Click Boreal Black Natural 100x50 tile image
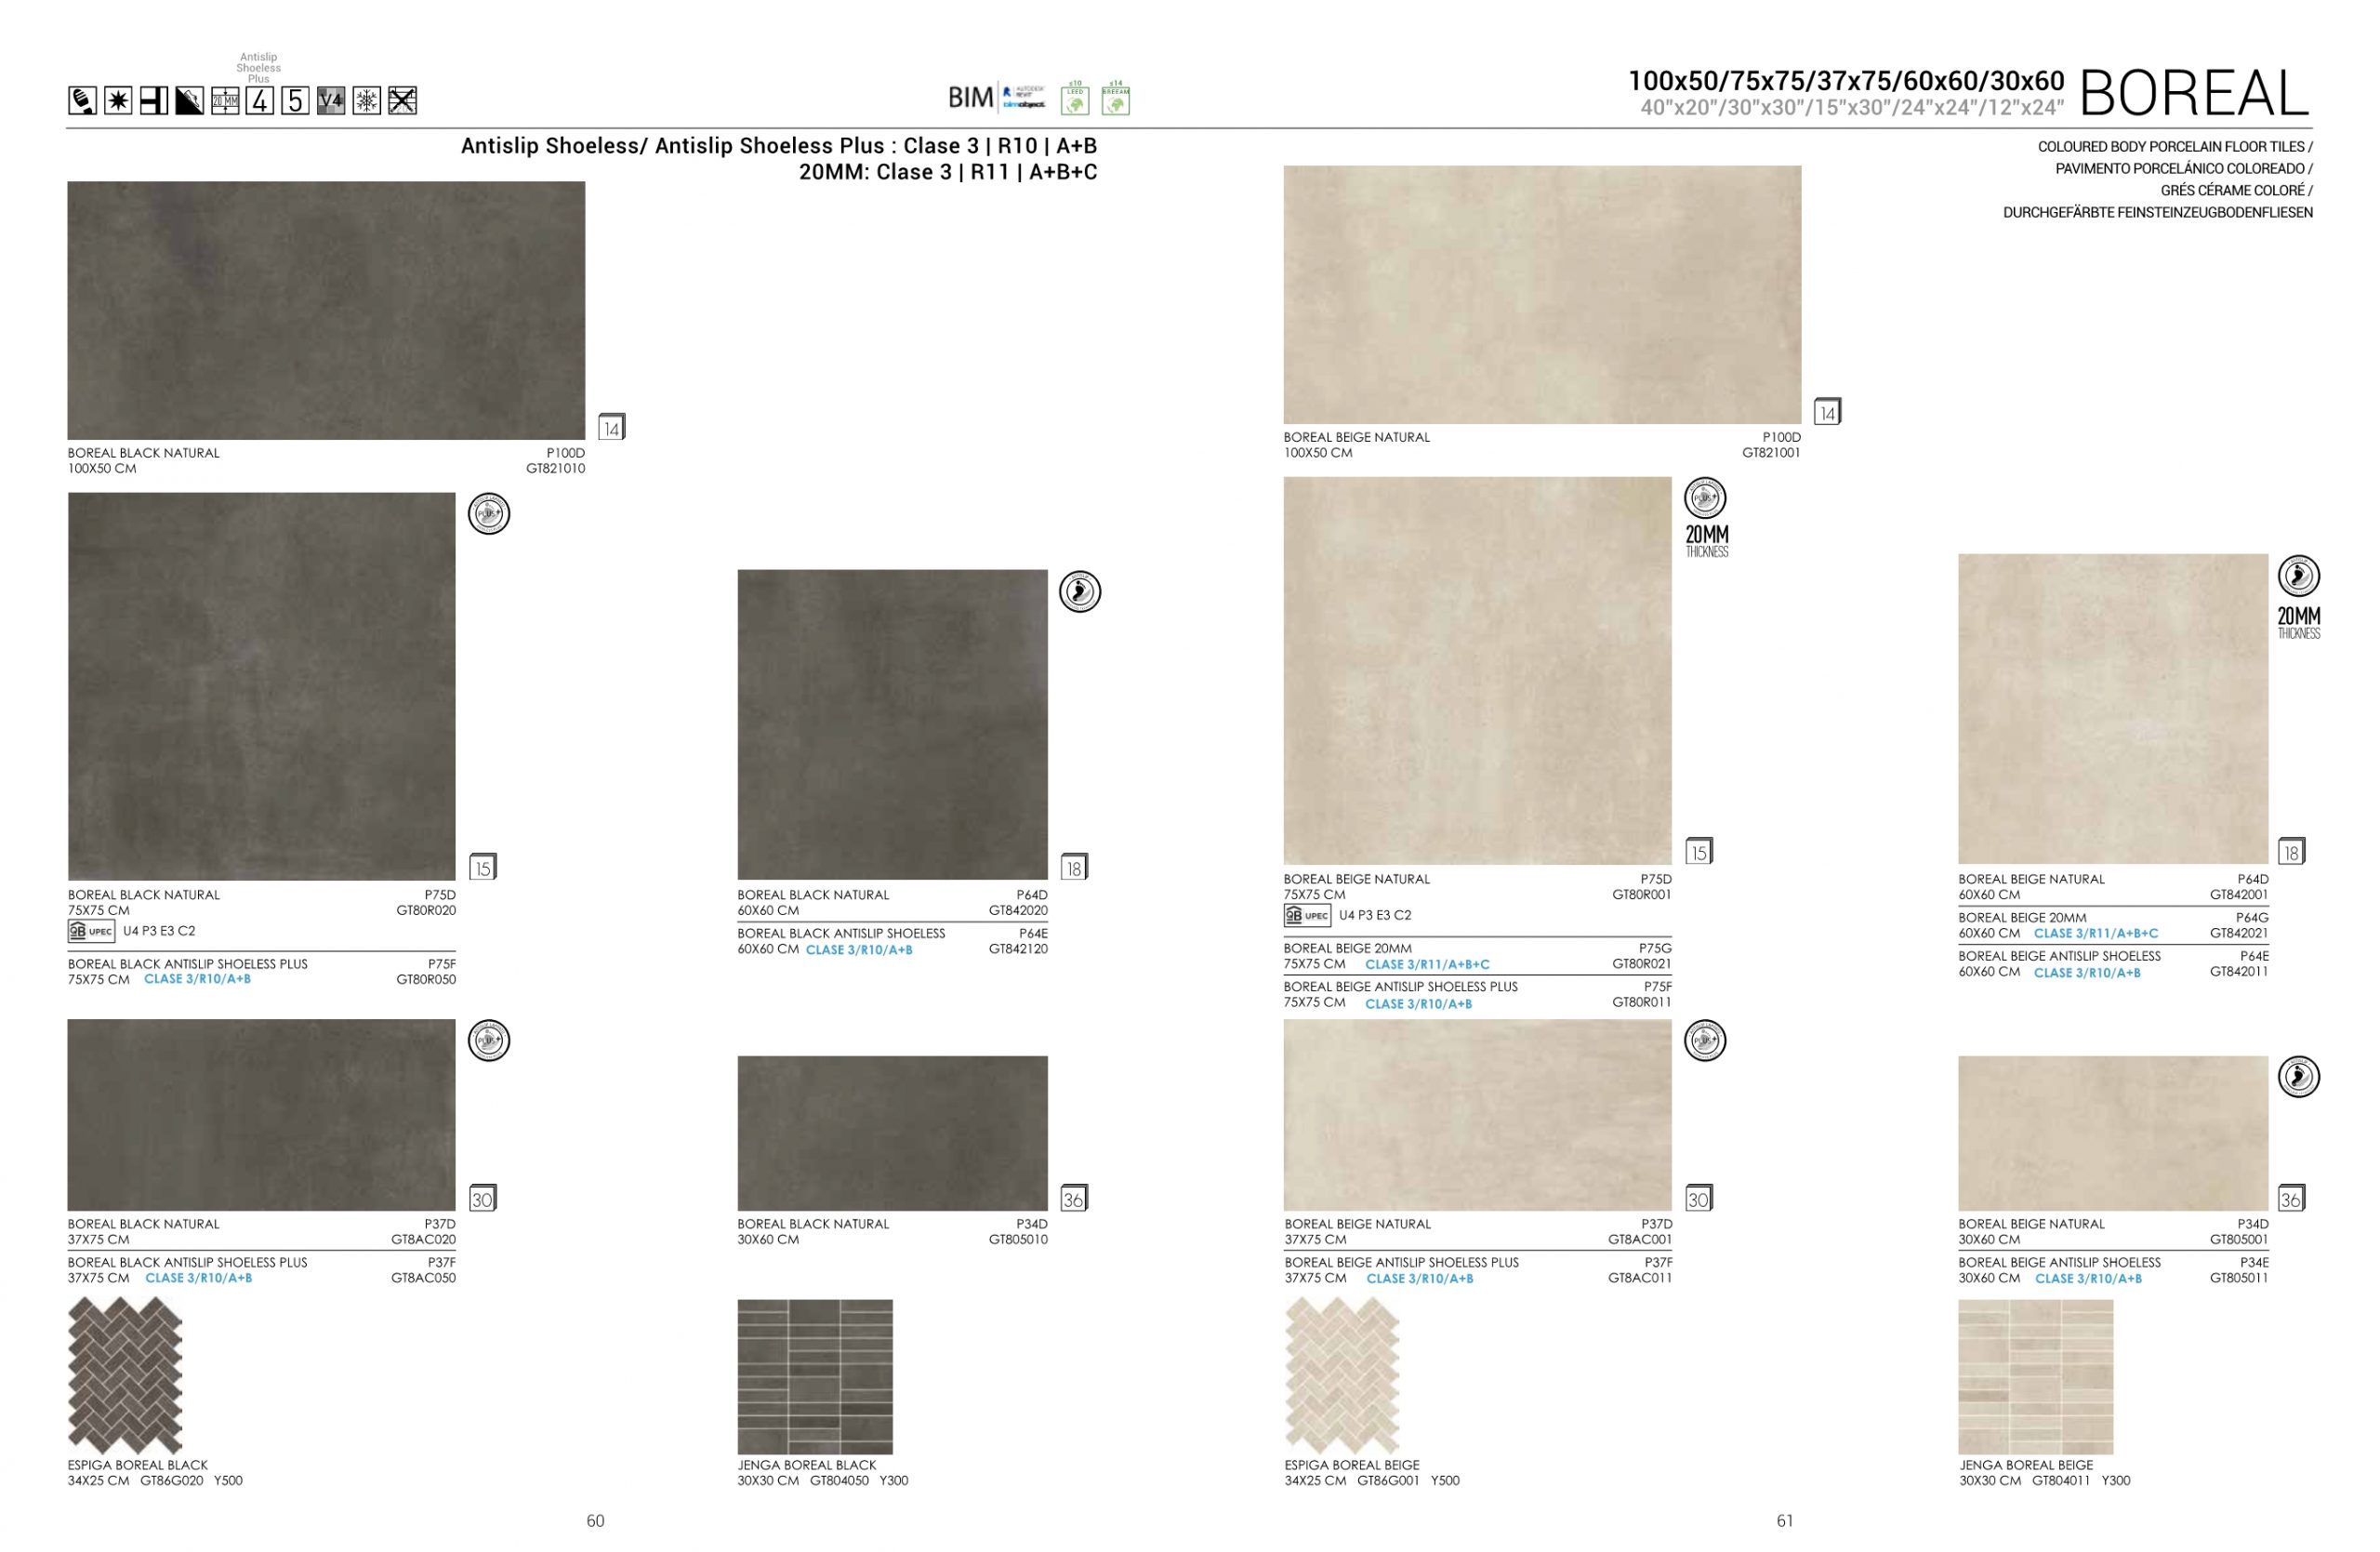Viewport: 2380px width, 1552px height. [x=326, y=311]
